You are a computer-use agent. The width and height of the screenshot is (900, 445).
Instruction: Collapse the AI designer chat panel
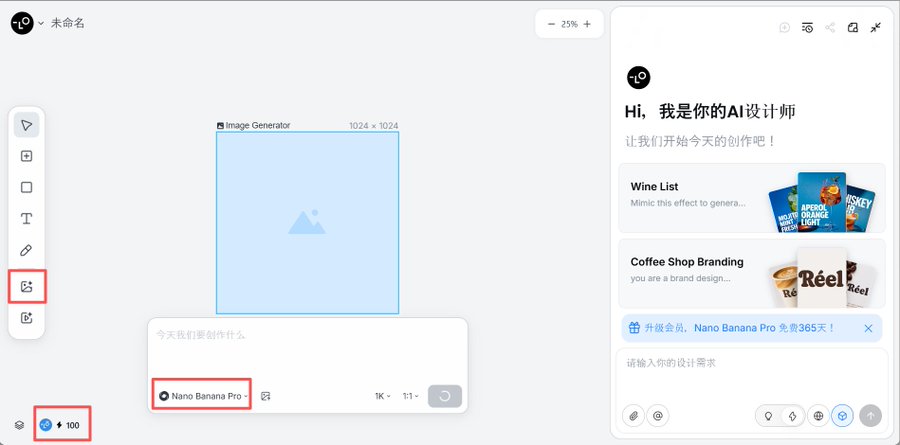[x=876, y=27]
